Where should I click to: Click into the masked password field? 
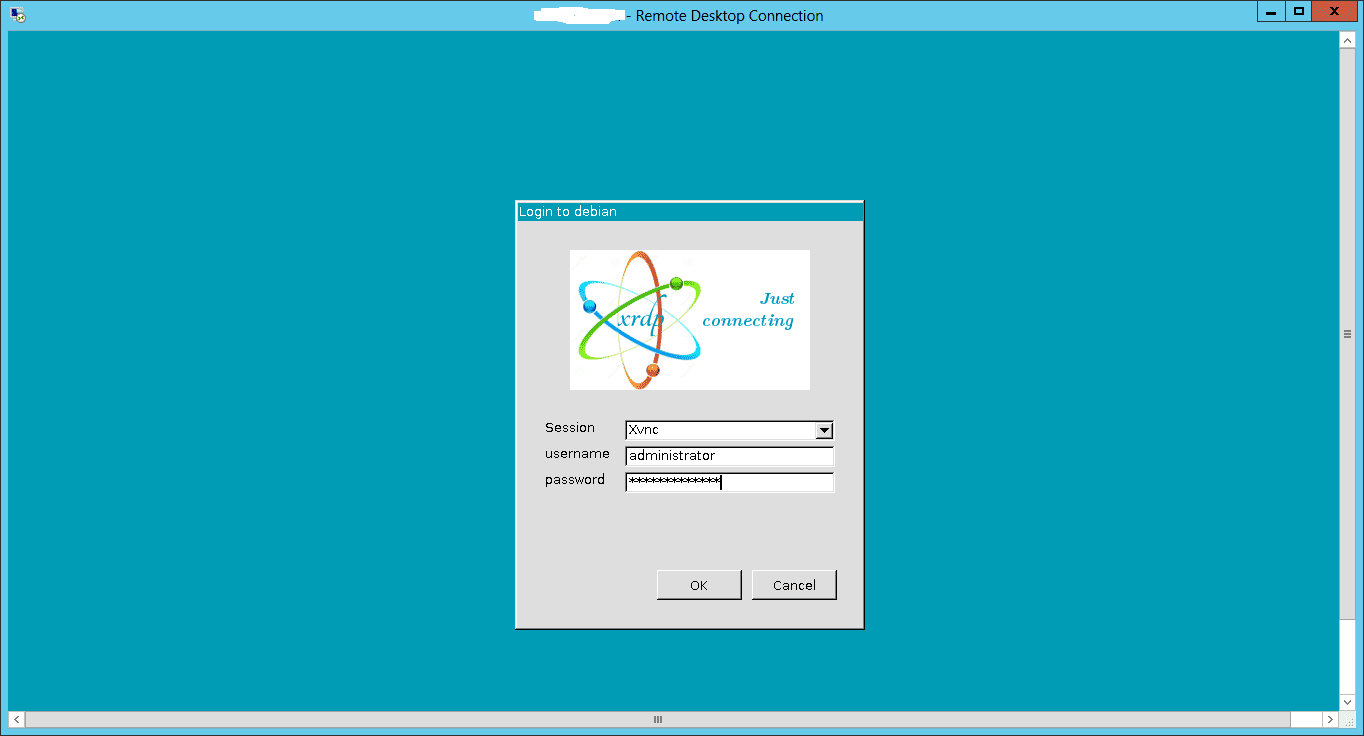729,482
